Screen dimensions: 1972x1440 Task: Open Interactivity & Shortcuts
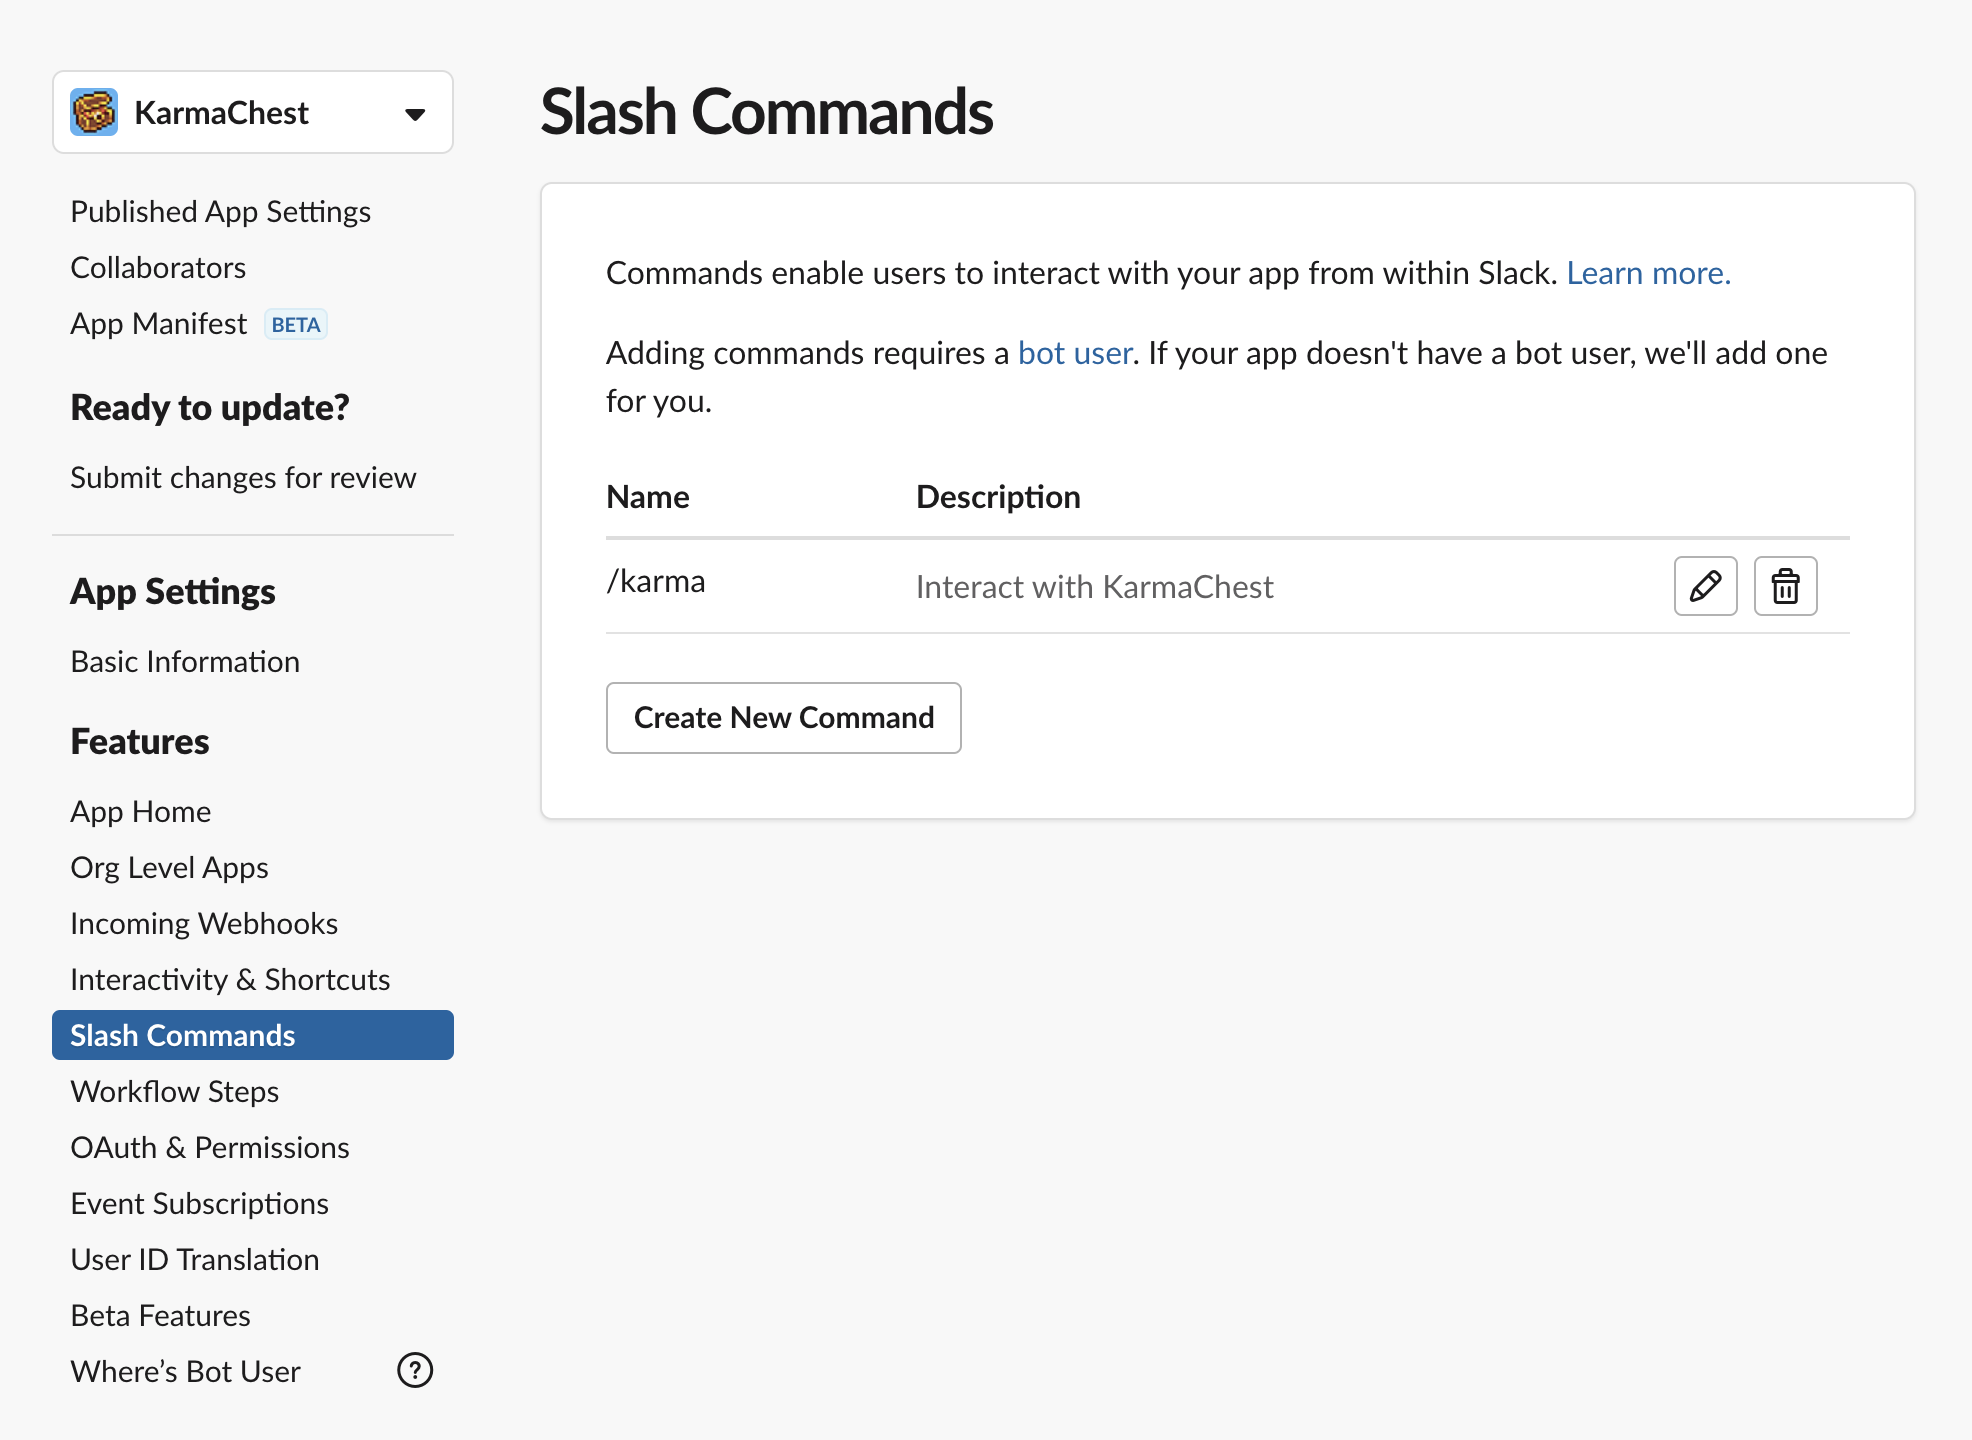coord(230,980)
